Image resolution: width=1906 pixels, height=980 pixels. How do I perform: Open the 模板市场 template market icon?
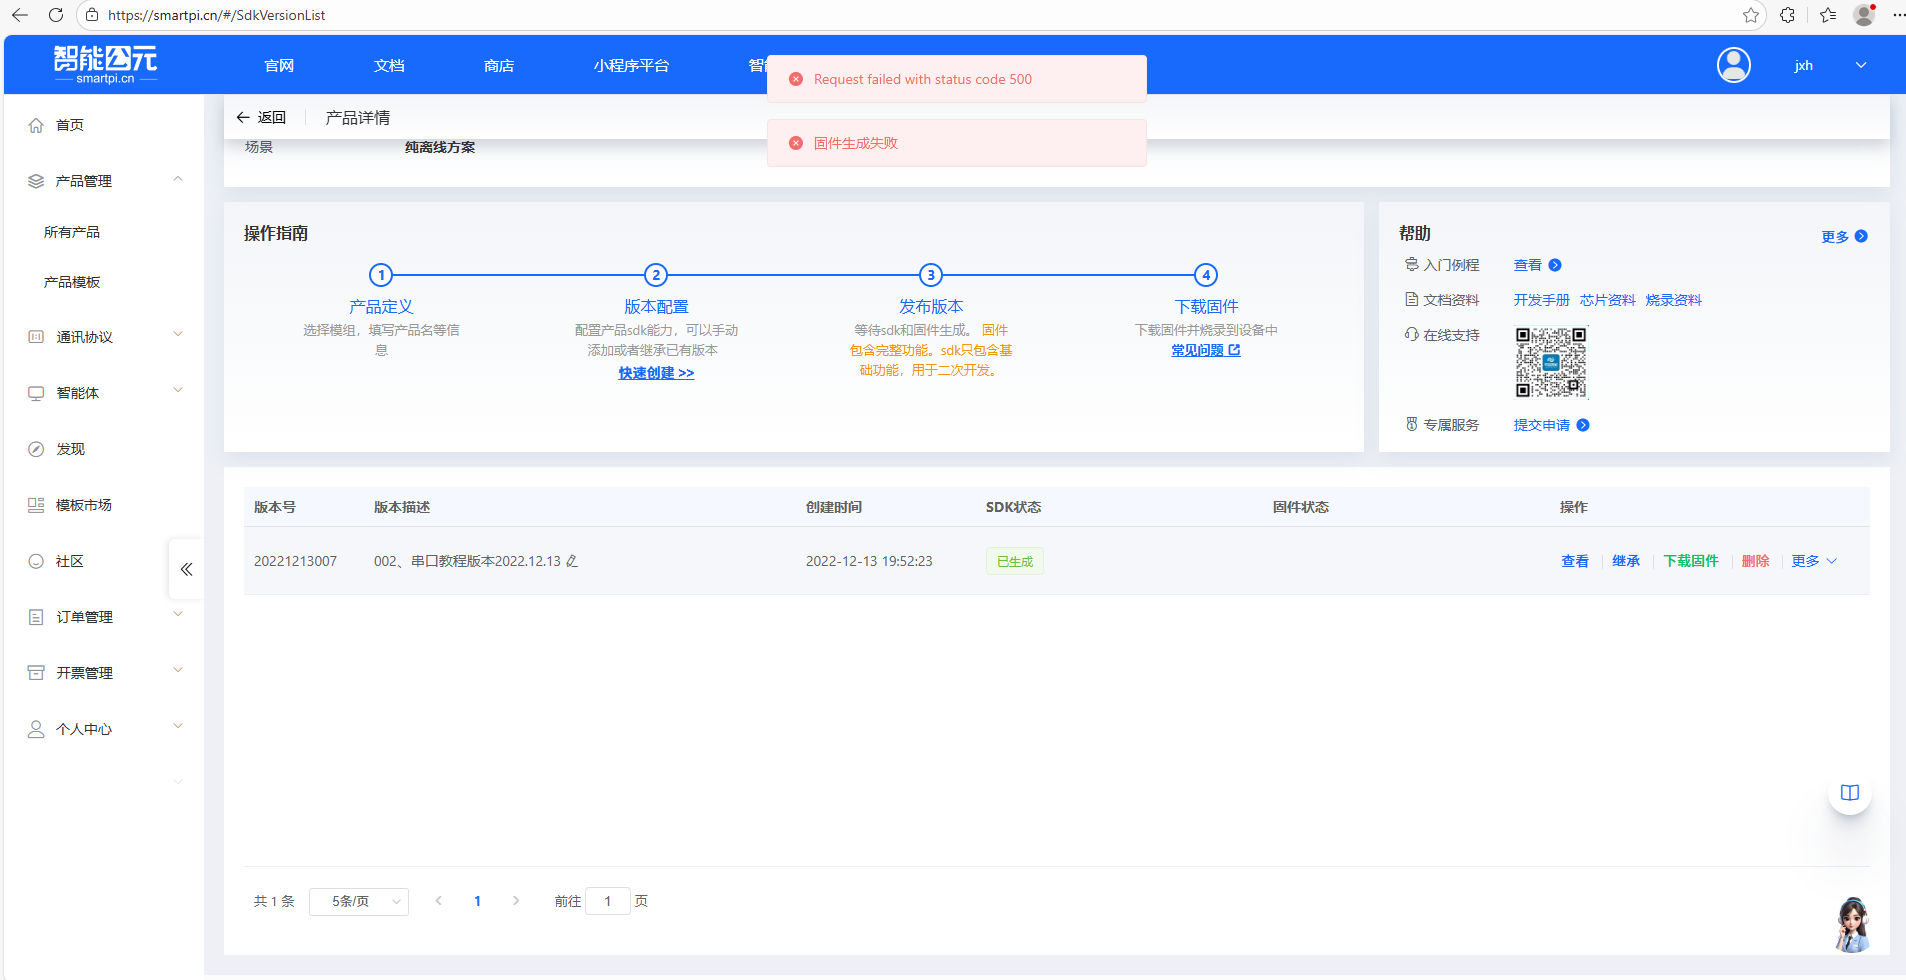36,504
